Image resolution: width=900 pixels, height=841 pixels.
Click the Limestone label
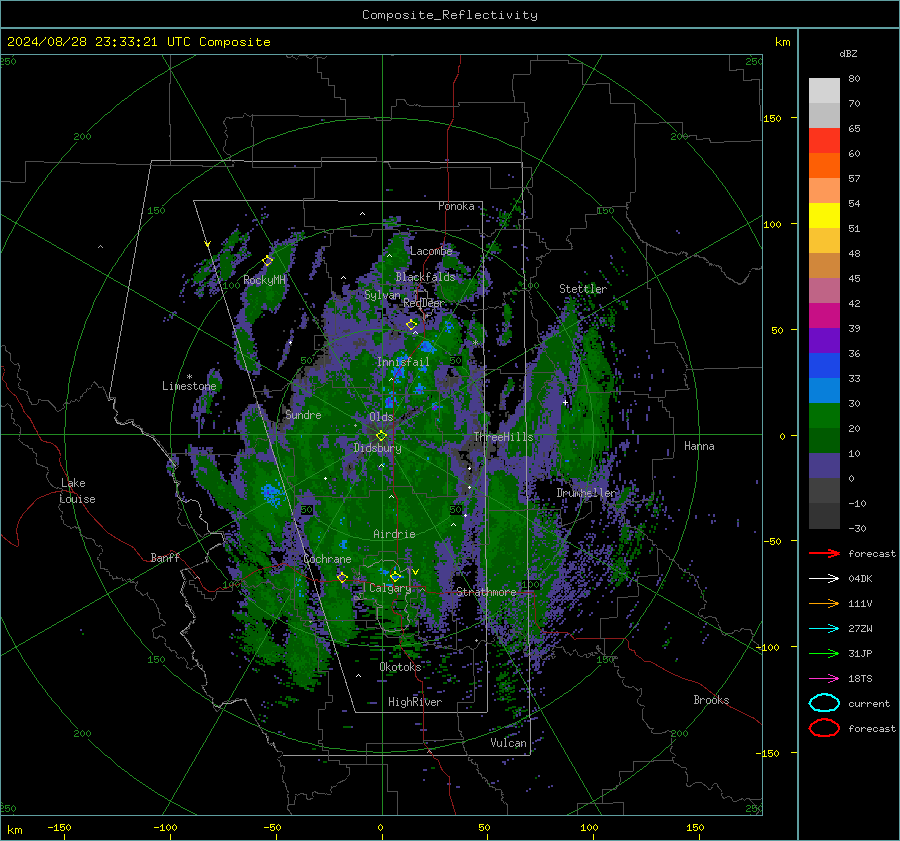[x=189, y=386]
